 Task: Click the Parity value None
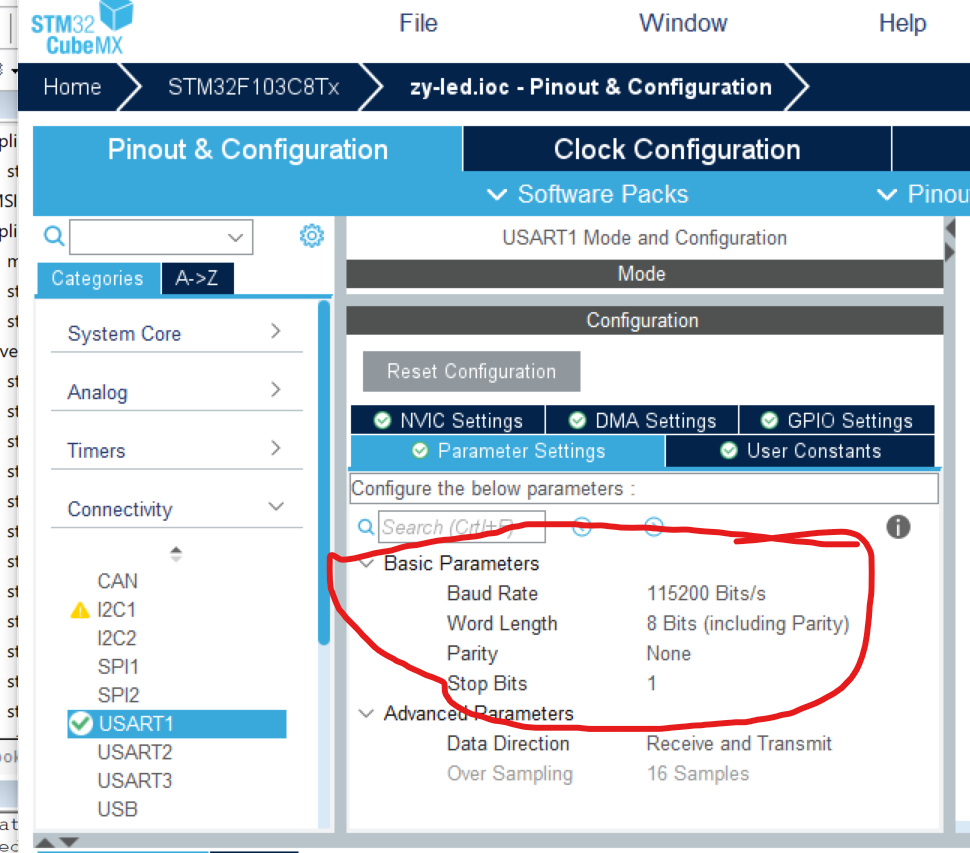pos(668,653)
